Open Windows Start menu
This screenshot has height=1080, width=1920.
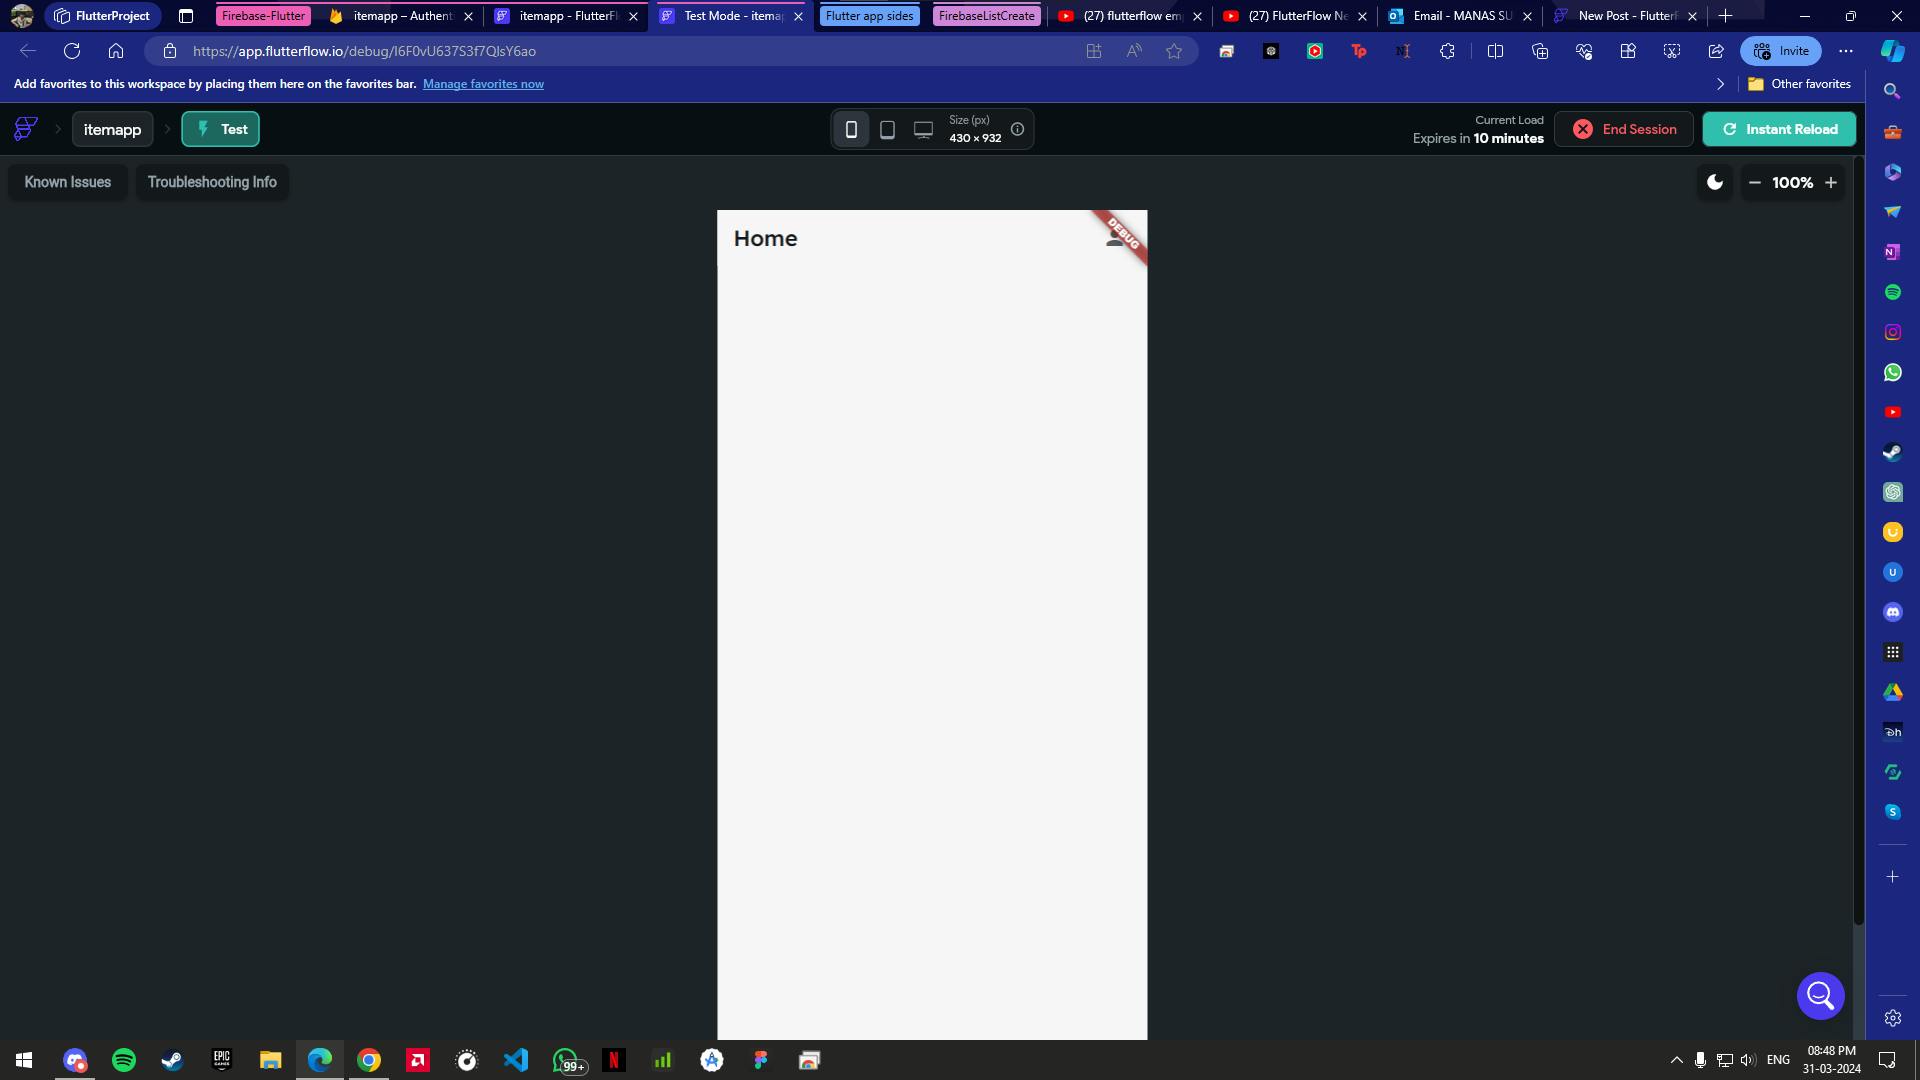pos(24,1060)
